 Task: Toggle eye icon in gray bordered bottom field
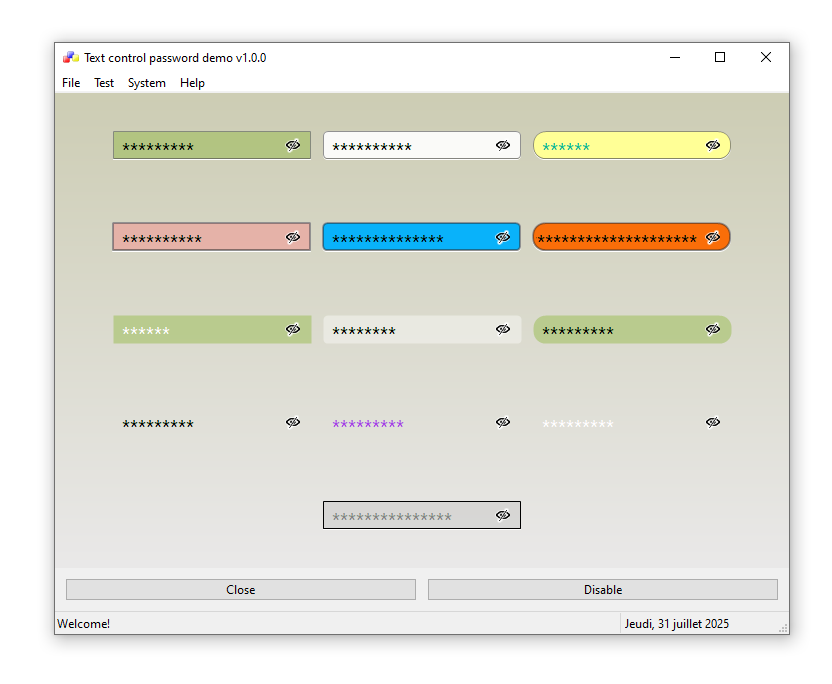pos(503,515)
